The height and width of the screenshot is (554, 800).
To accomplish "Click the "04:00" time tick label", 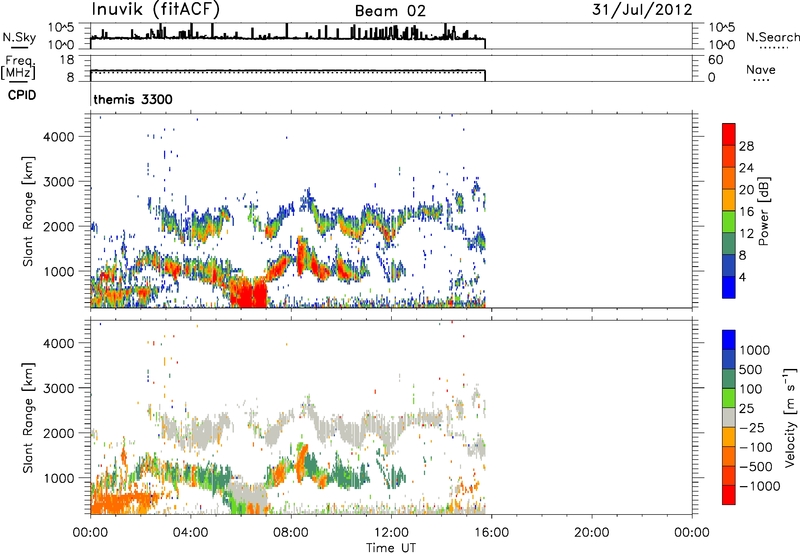I will click(190, 533).
